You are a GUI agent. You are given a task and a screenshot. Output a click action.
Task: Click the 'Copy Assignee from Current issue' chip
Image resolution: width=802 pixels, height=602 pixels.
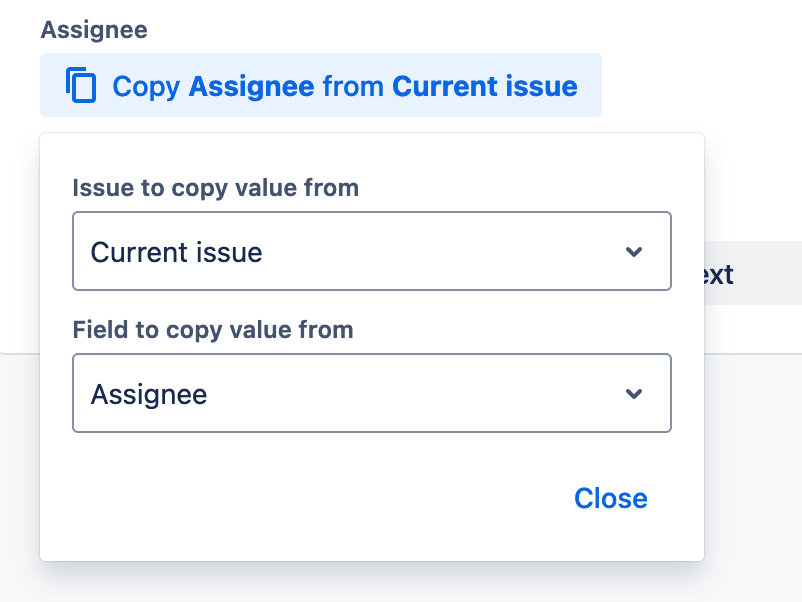click(x=321, y=85)
